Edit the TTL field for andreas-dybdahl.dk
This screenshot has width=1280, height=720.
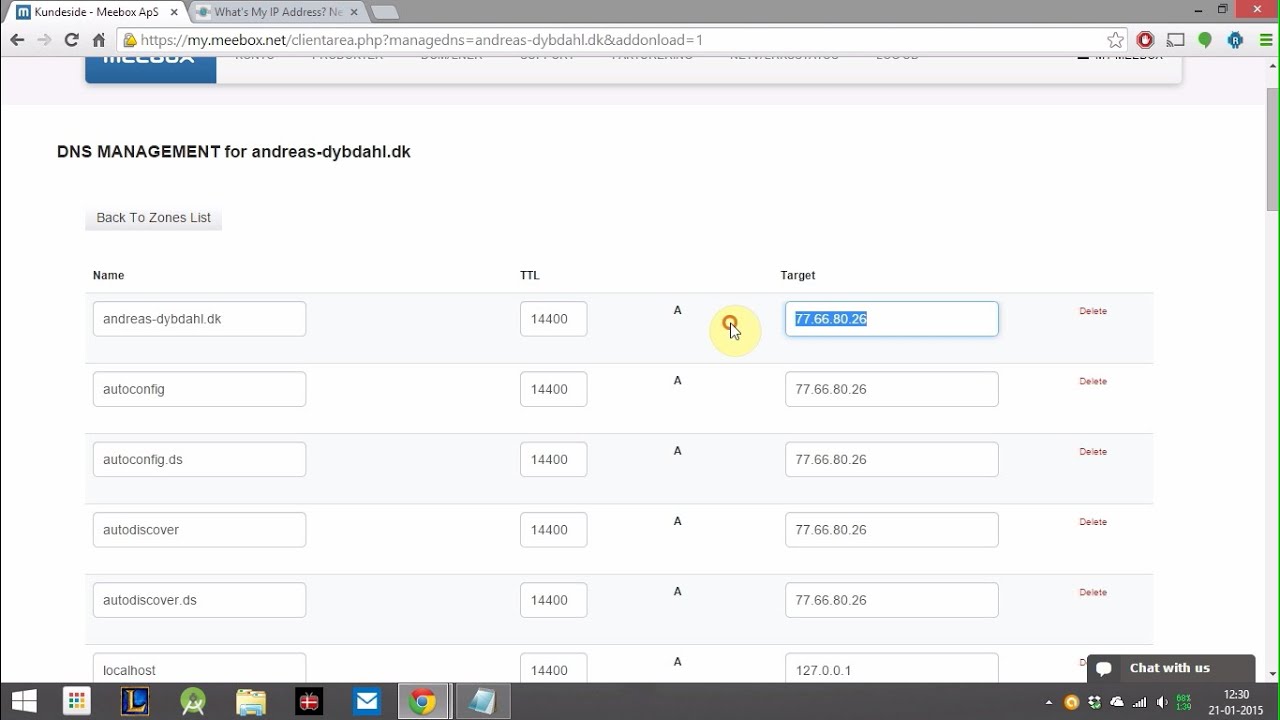click(553, 319)
